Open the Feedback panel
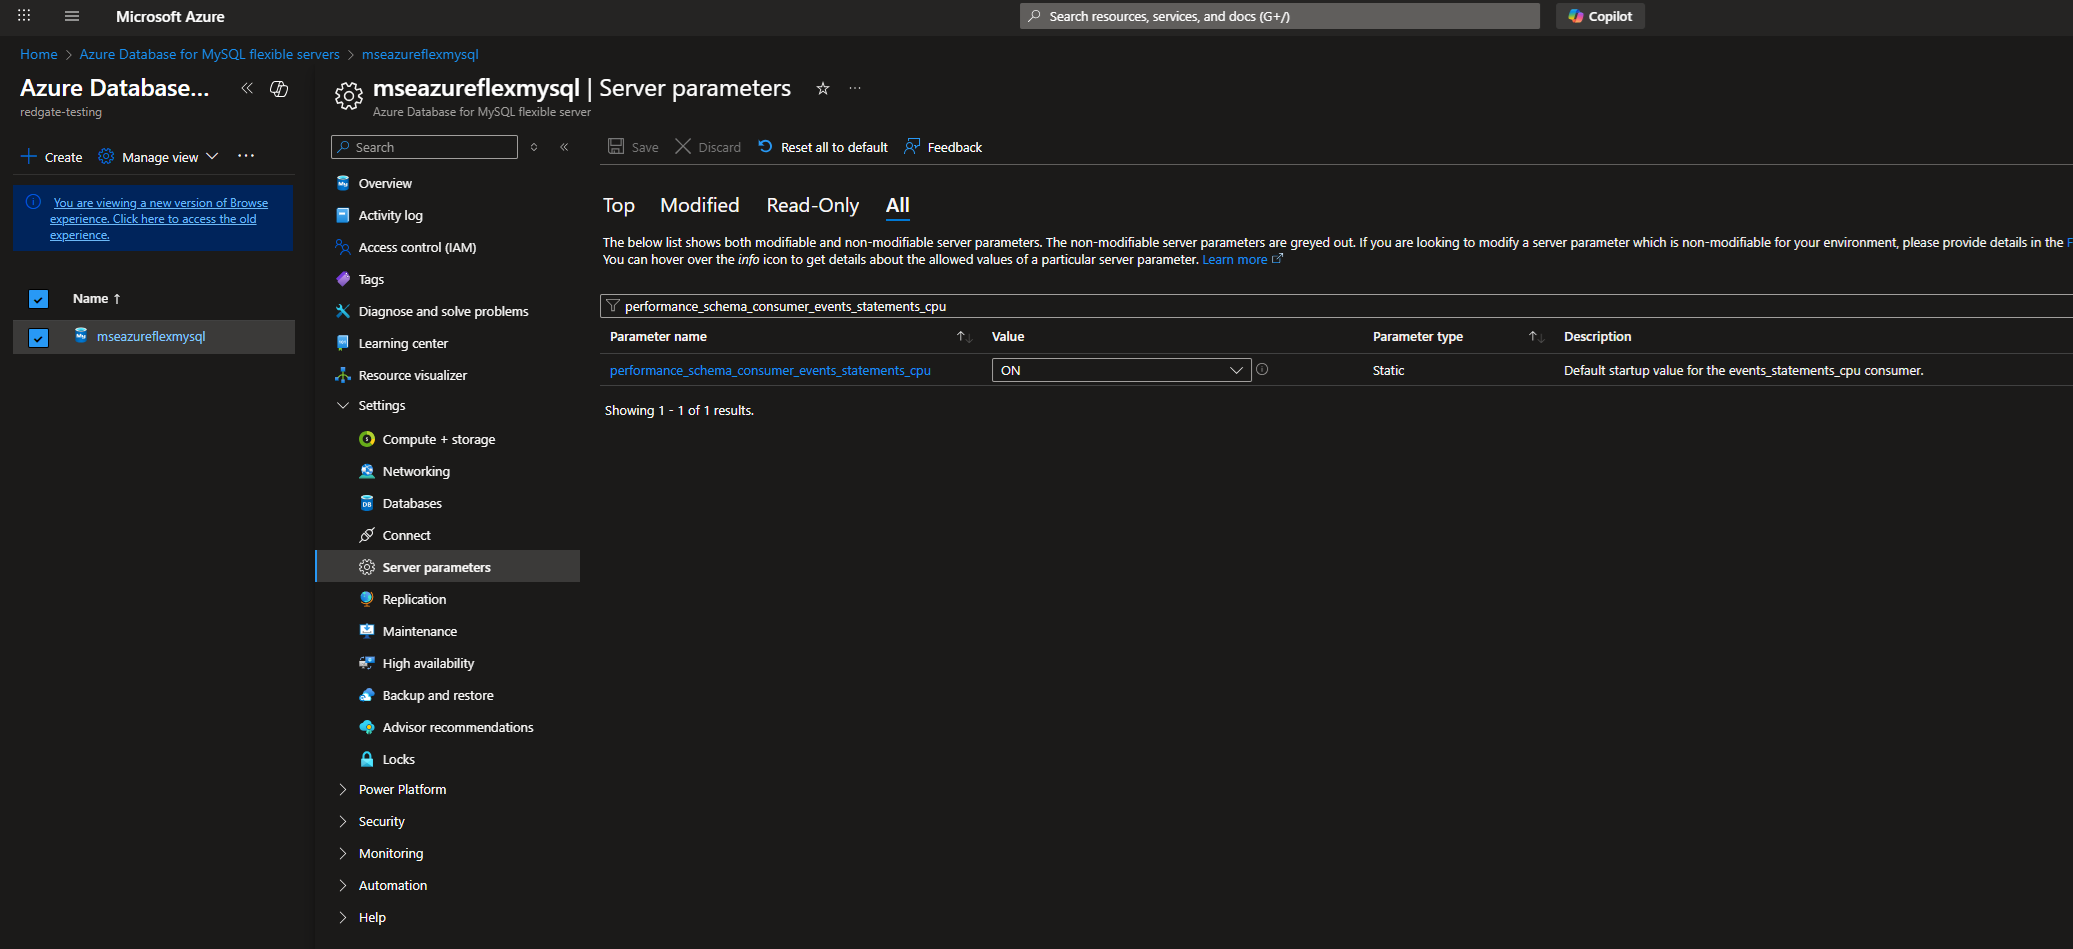This screenshot has height=949, width=2073. (x=943, y=147)
